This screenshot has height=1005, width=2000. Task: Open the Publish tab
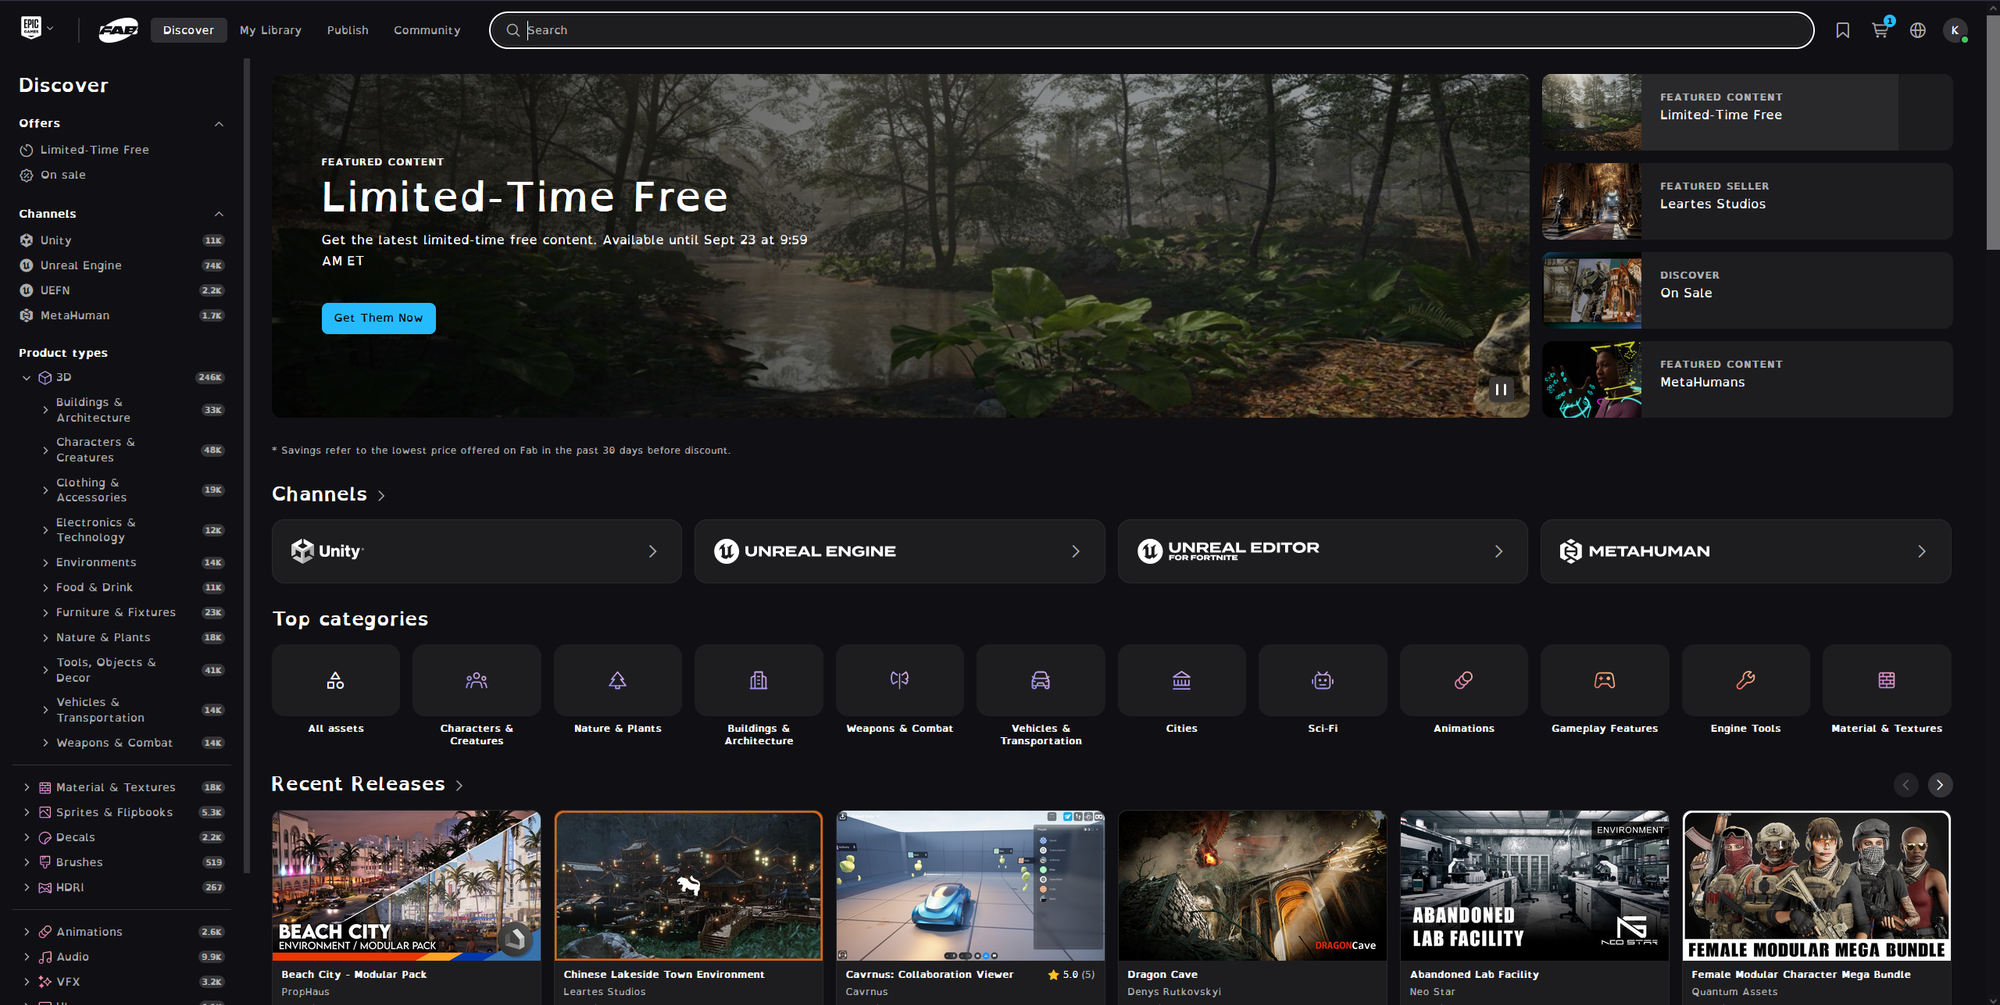point(348,30)
